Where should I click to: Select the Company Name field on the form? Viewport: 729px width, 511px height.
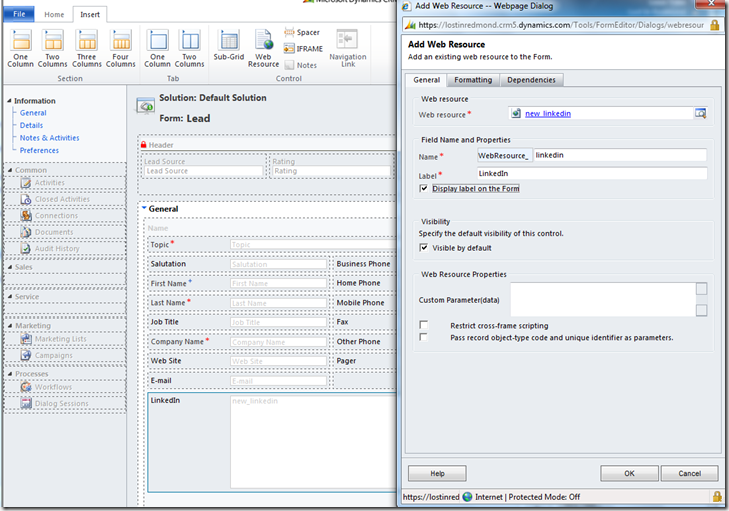click(x=238, y=342)
